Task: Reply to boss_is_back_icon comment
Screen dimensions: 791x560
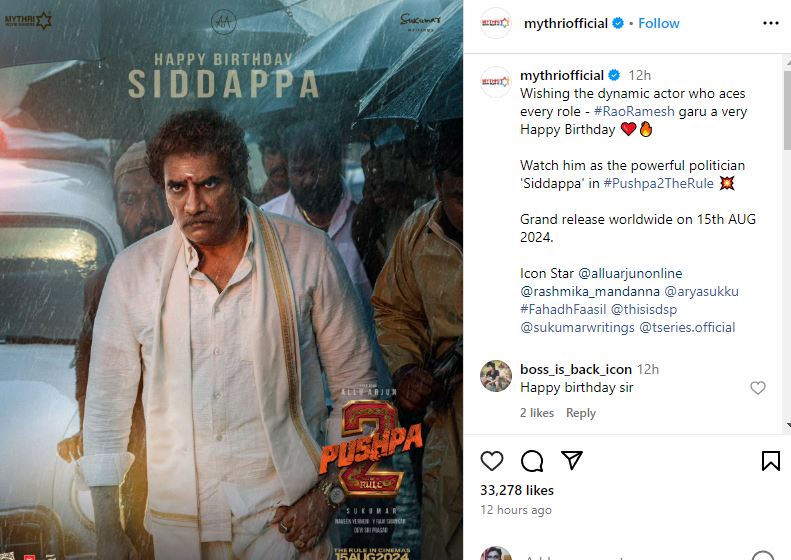Action: point(581,413)
